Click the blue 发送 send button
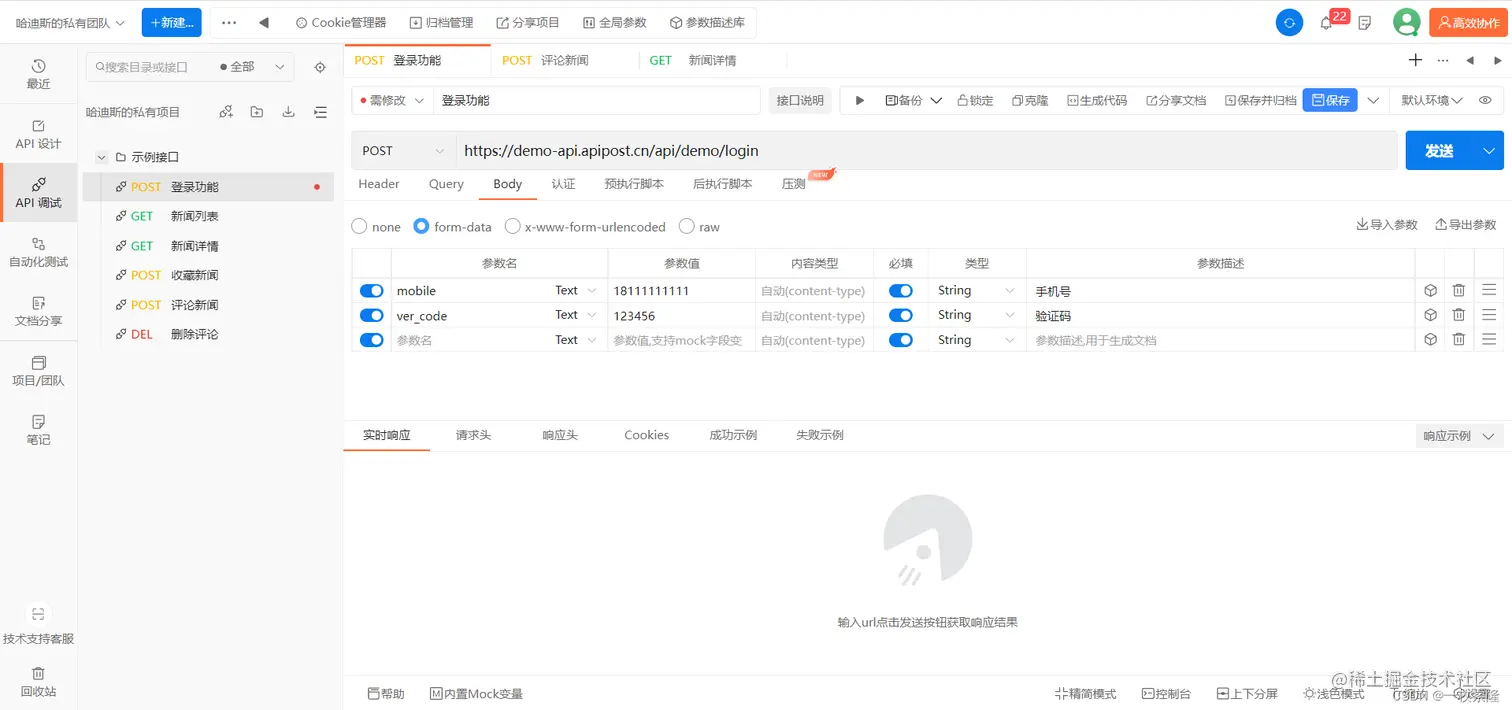The height and width of the screenshot is (710, 1512). 1439,151
